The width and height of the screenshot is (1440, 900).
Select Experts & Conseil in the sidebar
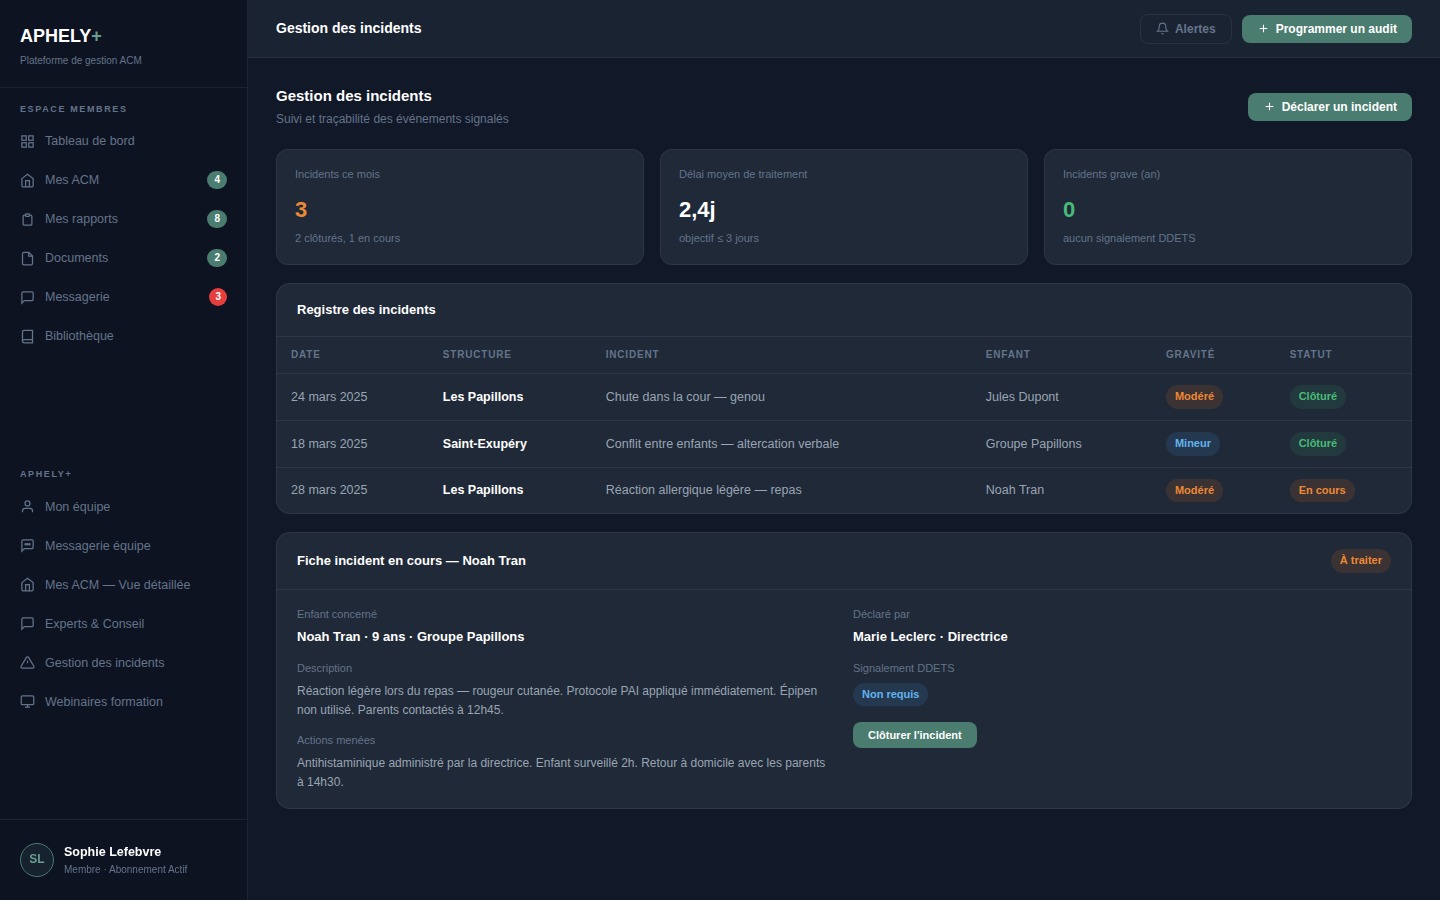pyautogui.click(x=95, y=624)
